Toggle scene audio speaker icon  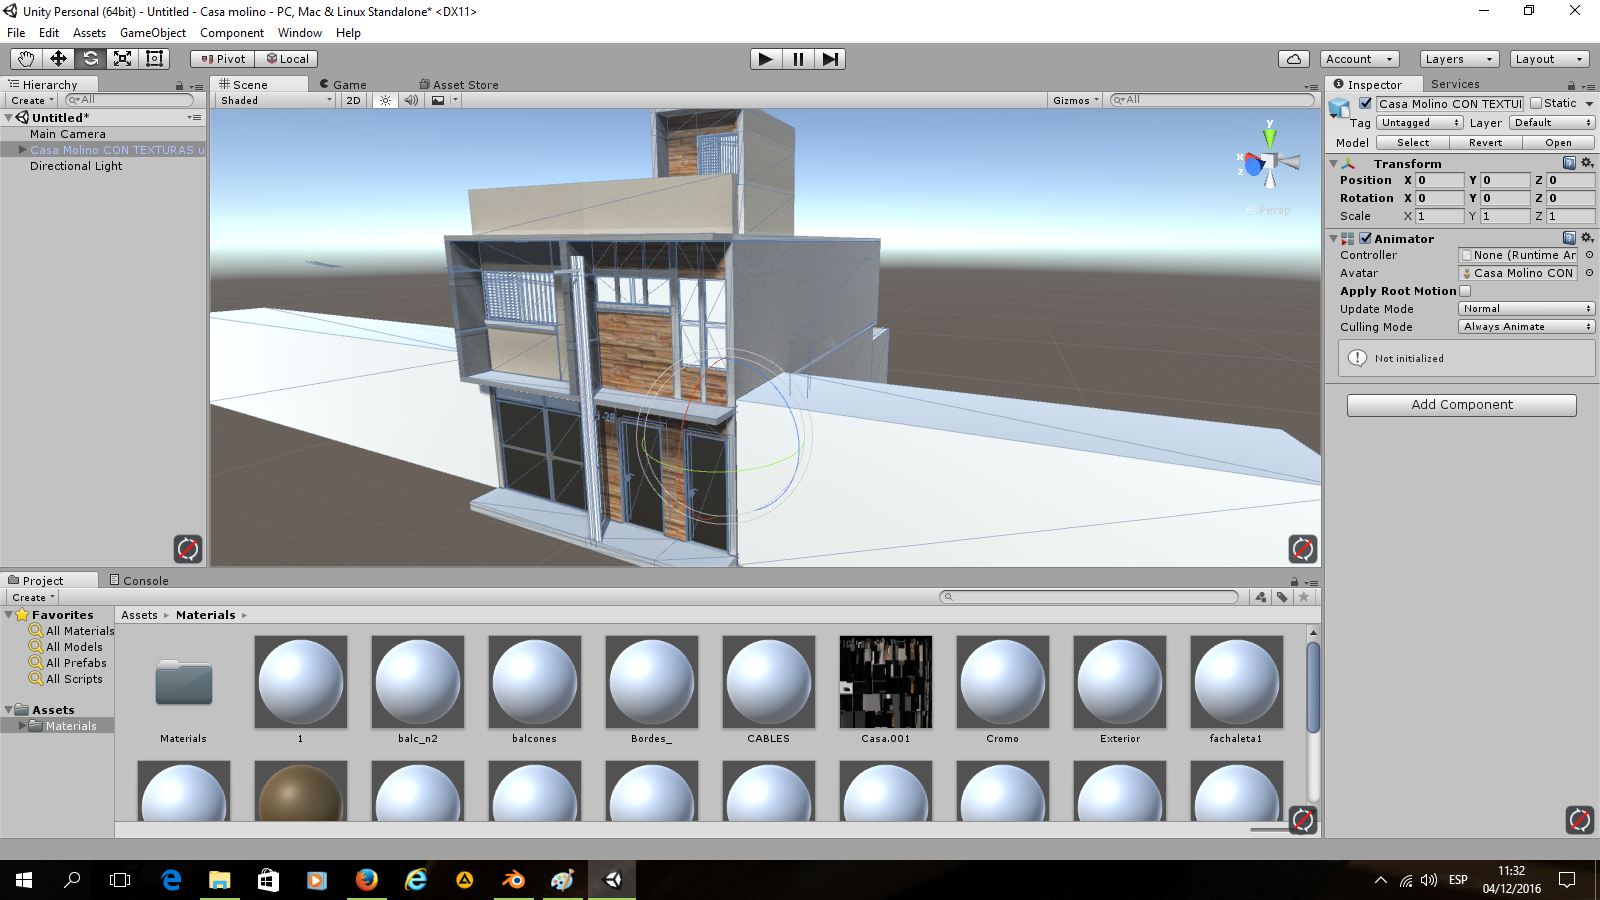pos(411,100)
